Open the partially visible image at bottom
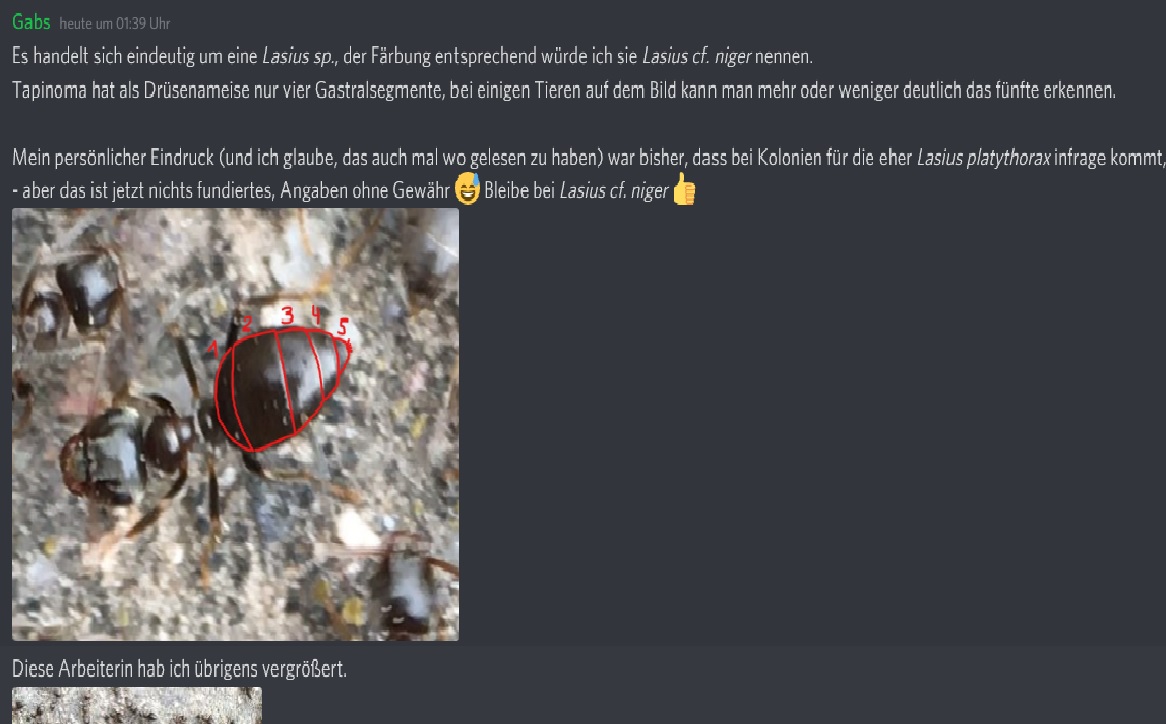Viewport: 1166px width, 724px height. pyautogui.click(x=137, y=705)
